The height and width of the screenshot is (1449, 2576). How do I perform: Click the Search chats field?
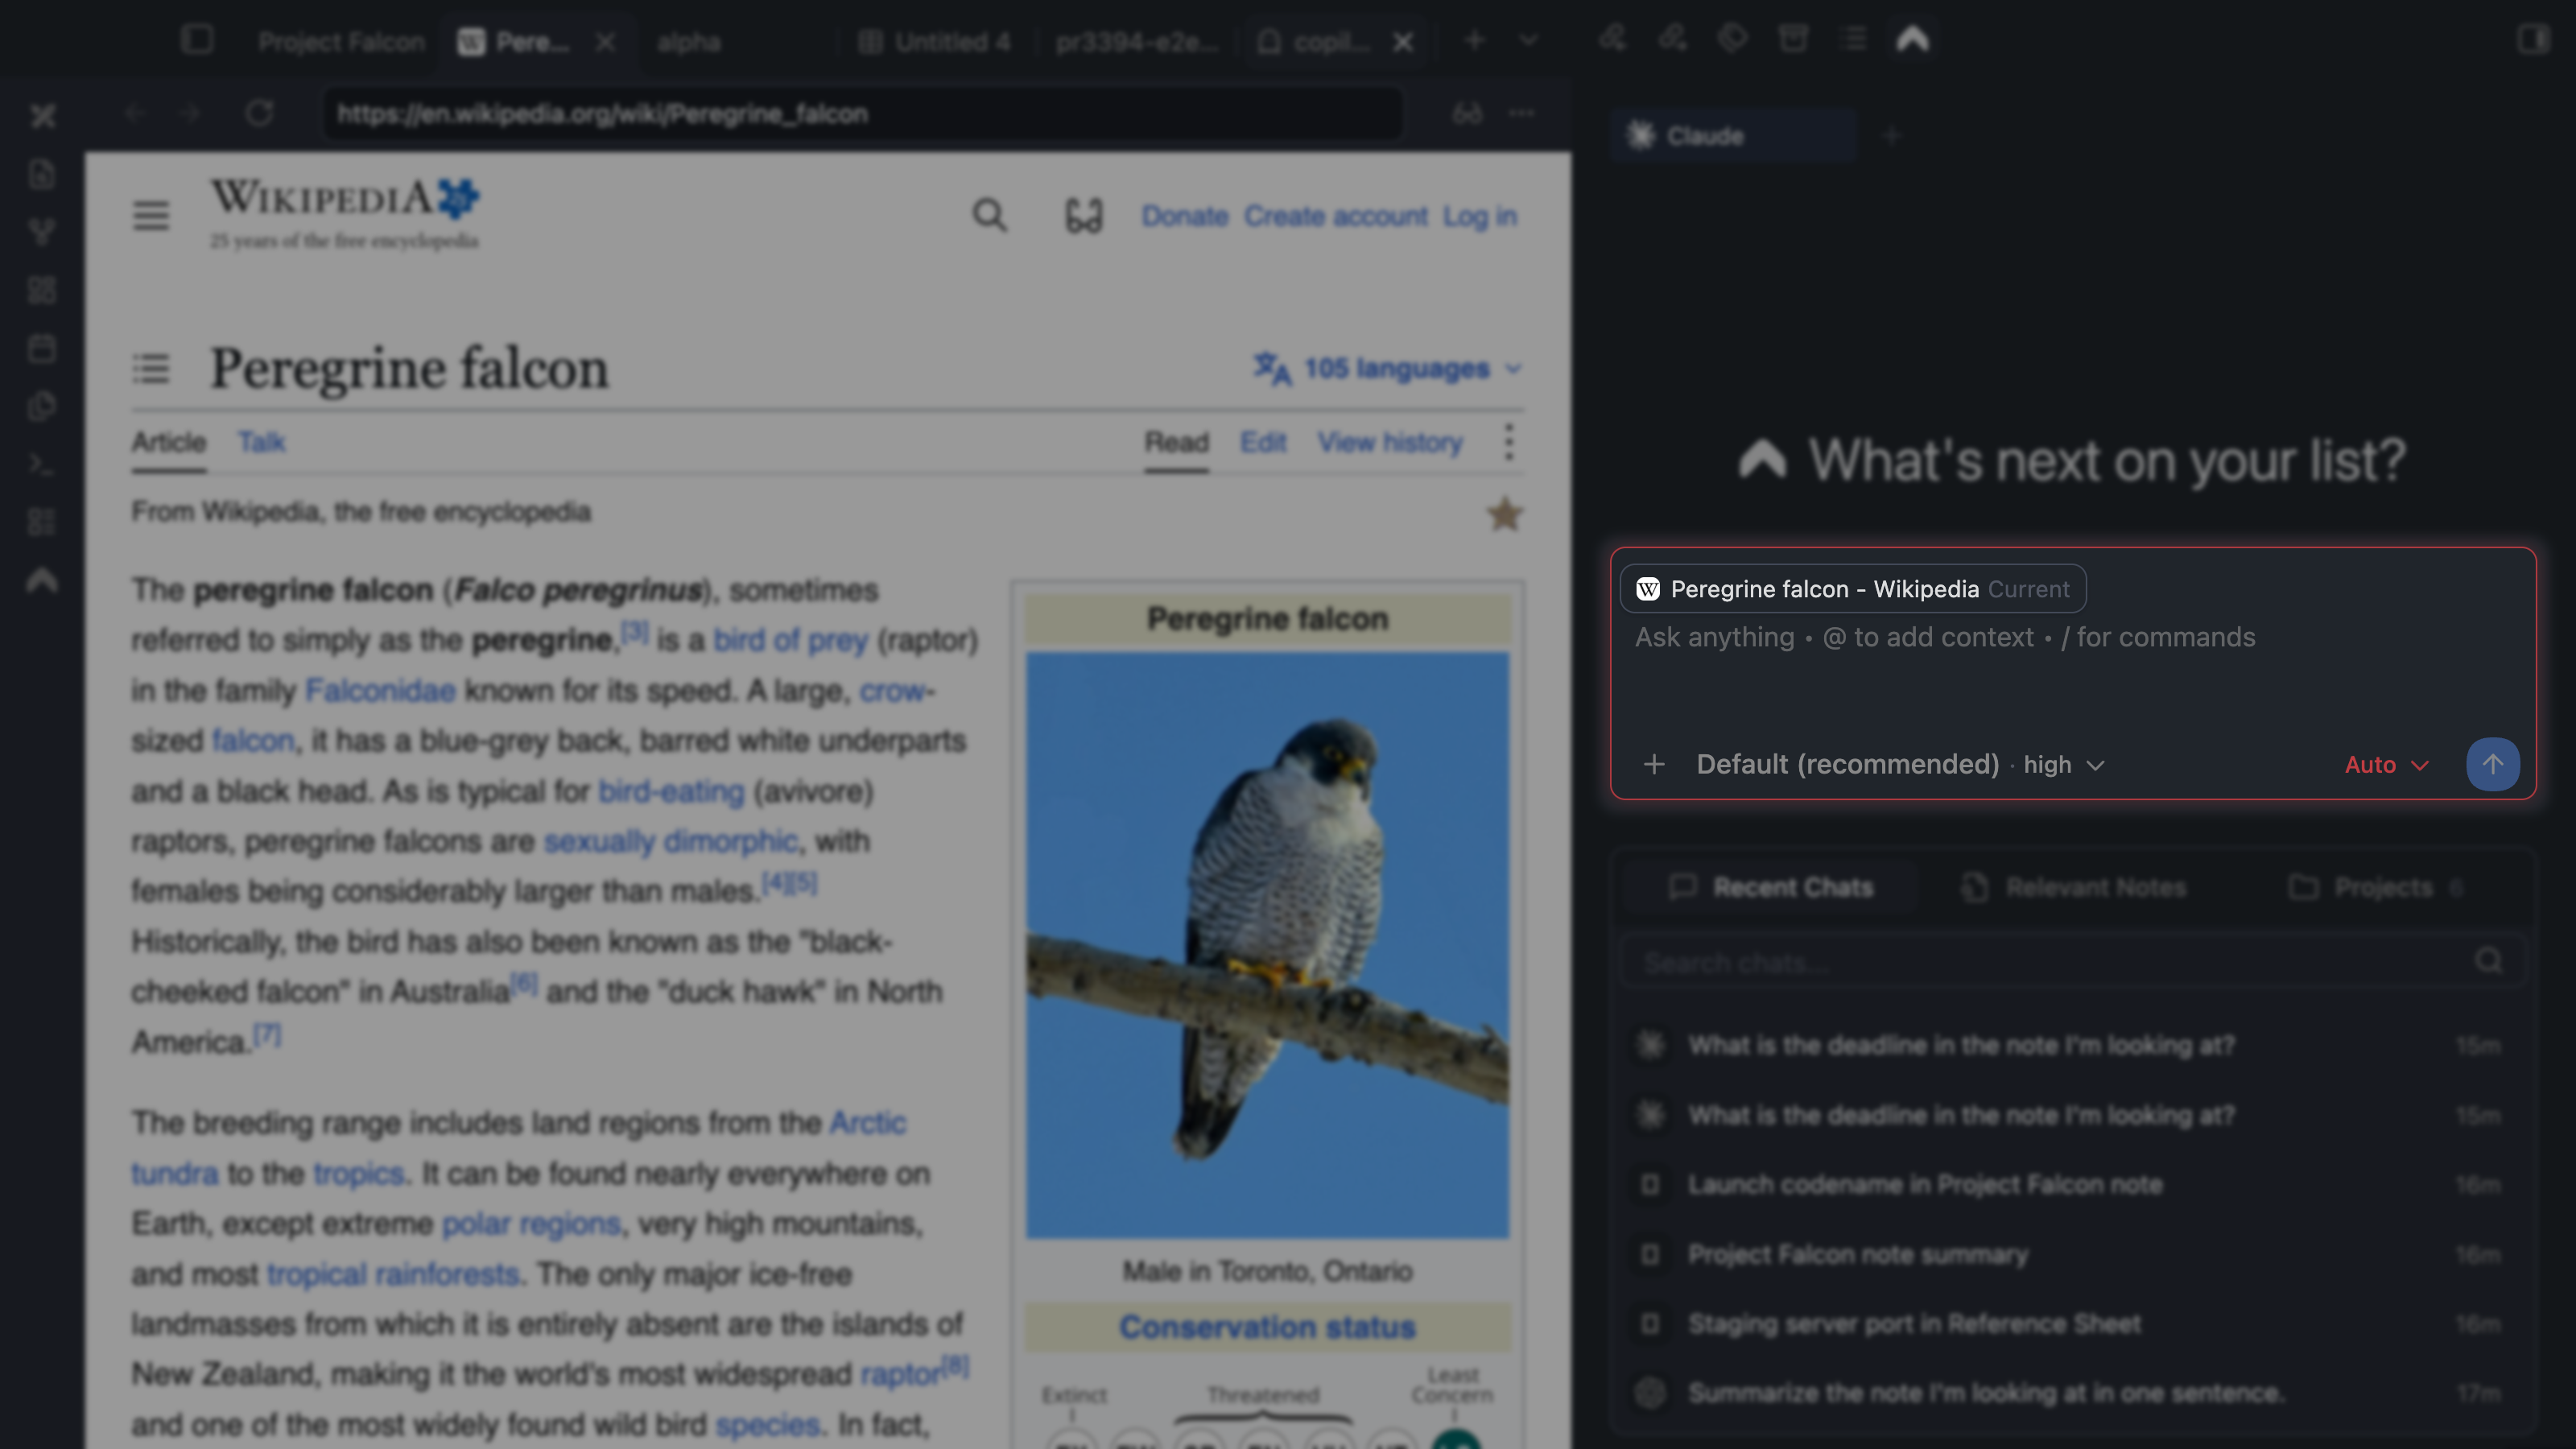pos(2072,962)
